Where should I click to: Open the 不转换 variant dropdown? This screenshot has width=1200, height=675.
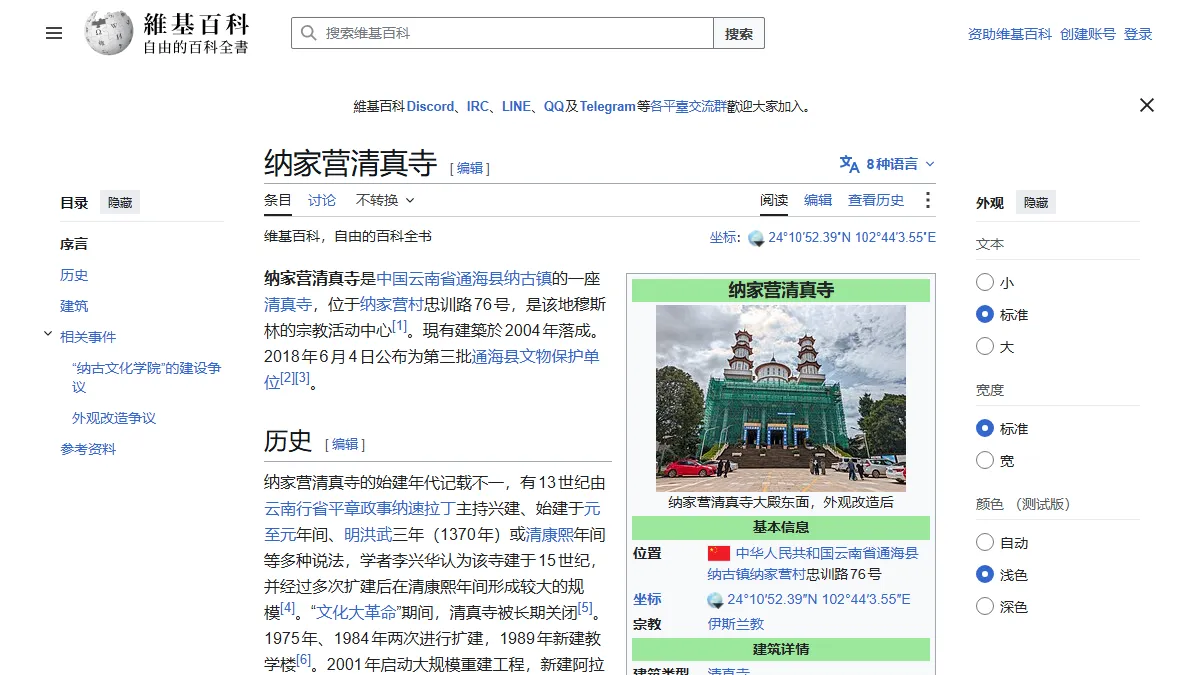[x=385, y=200]
